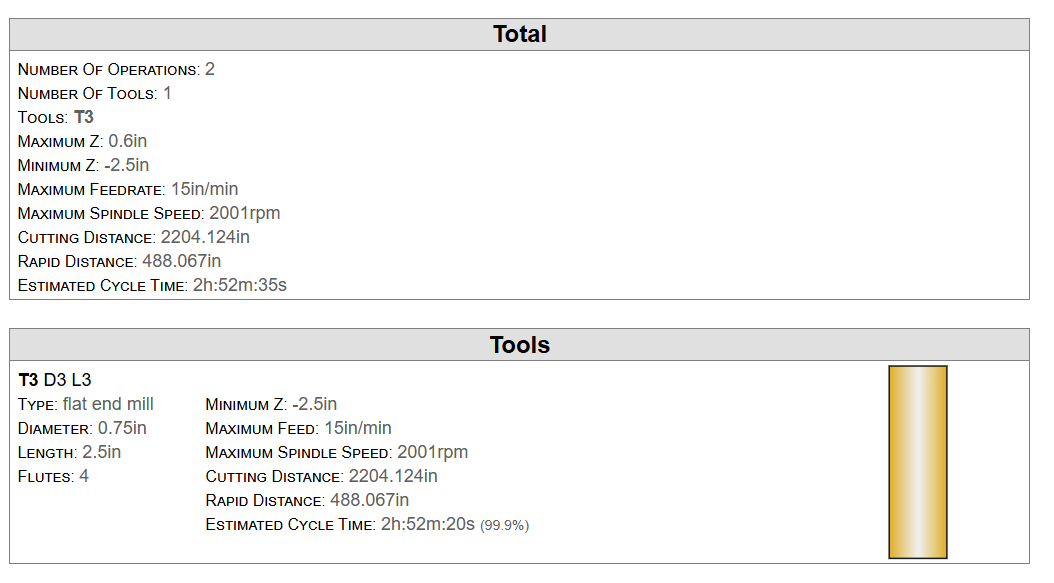The width and height of the screenshot is (1054, 583).
Task: Click the Total section header
Action: (x=519, y=34)
